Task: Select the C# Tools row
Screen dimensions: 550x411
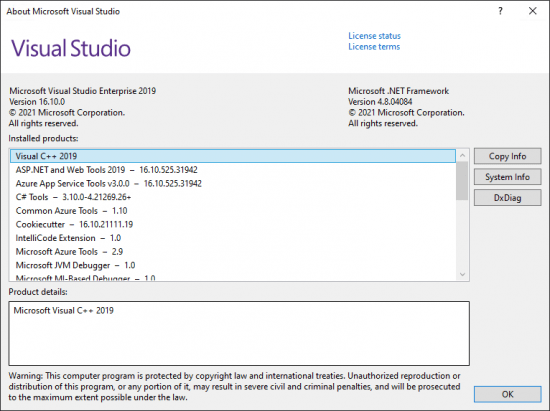Action: (233, 197)
